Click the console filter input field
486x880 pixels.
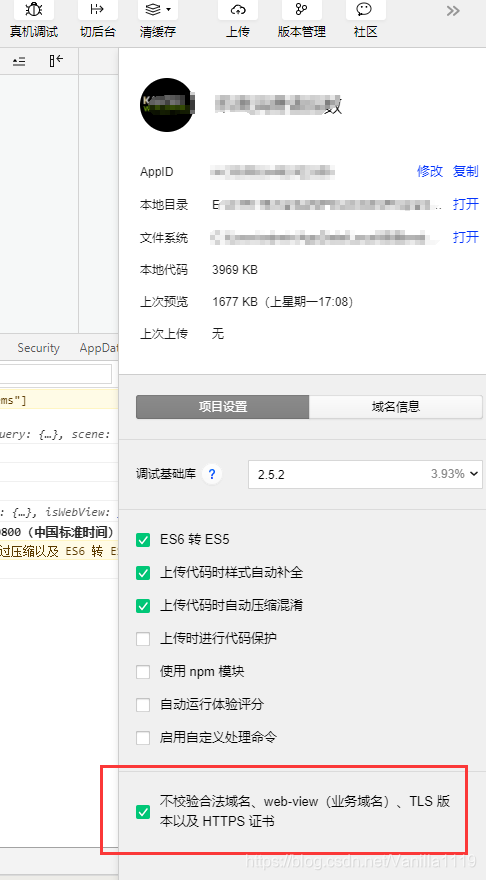tap(56, 374)
